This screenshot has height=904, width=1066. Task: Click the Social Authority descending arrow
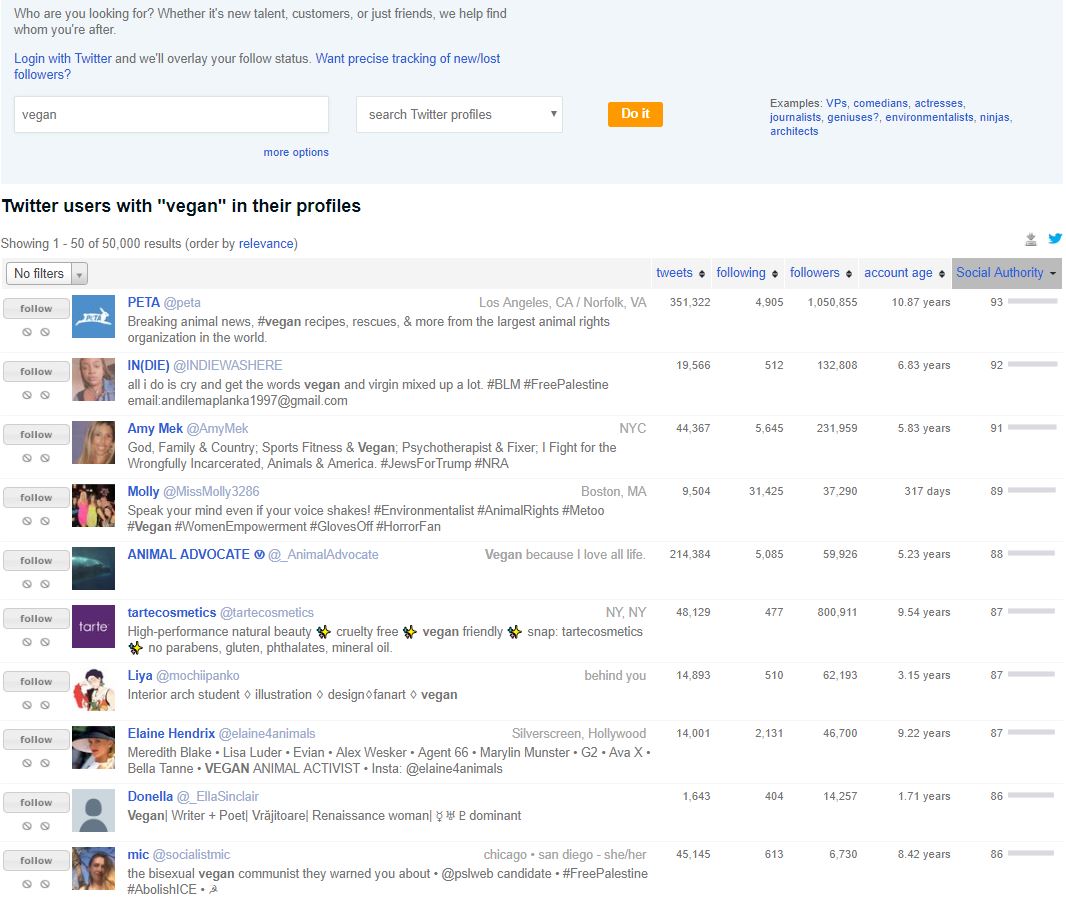1052,274
